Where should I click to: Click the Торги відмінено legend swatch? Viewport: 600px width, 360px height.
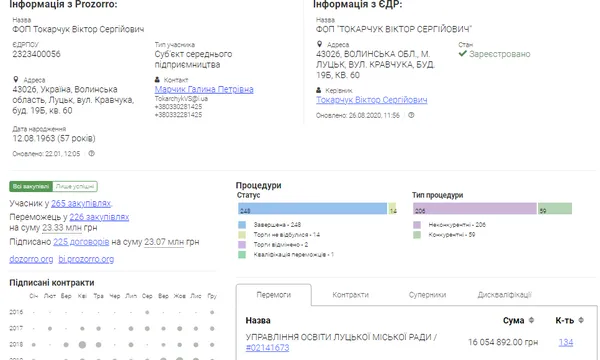pos(242,244)
